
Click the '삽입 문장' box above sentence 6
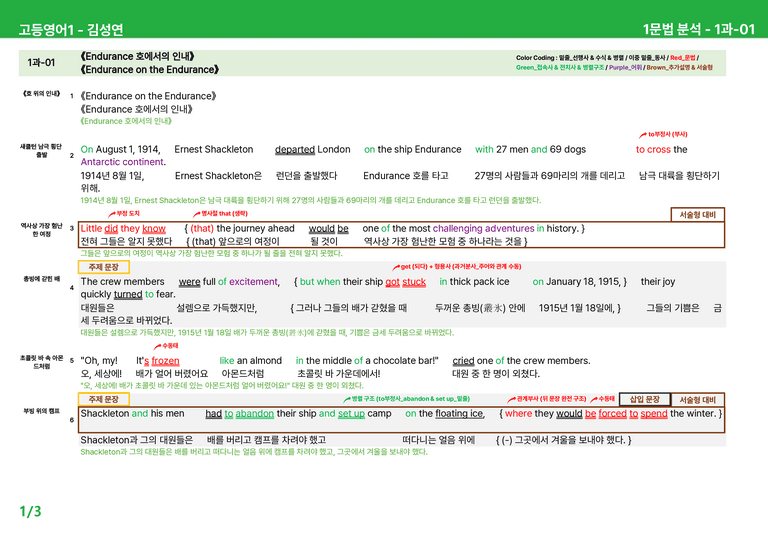pyautogui.click(x=645, y=400)
